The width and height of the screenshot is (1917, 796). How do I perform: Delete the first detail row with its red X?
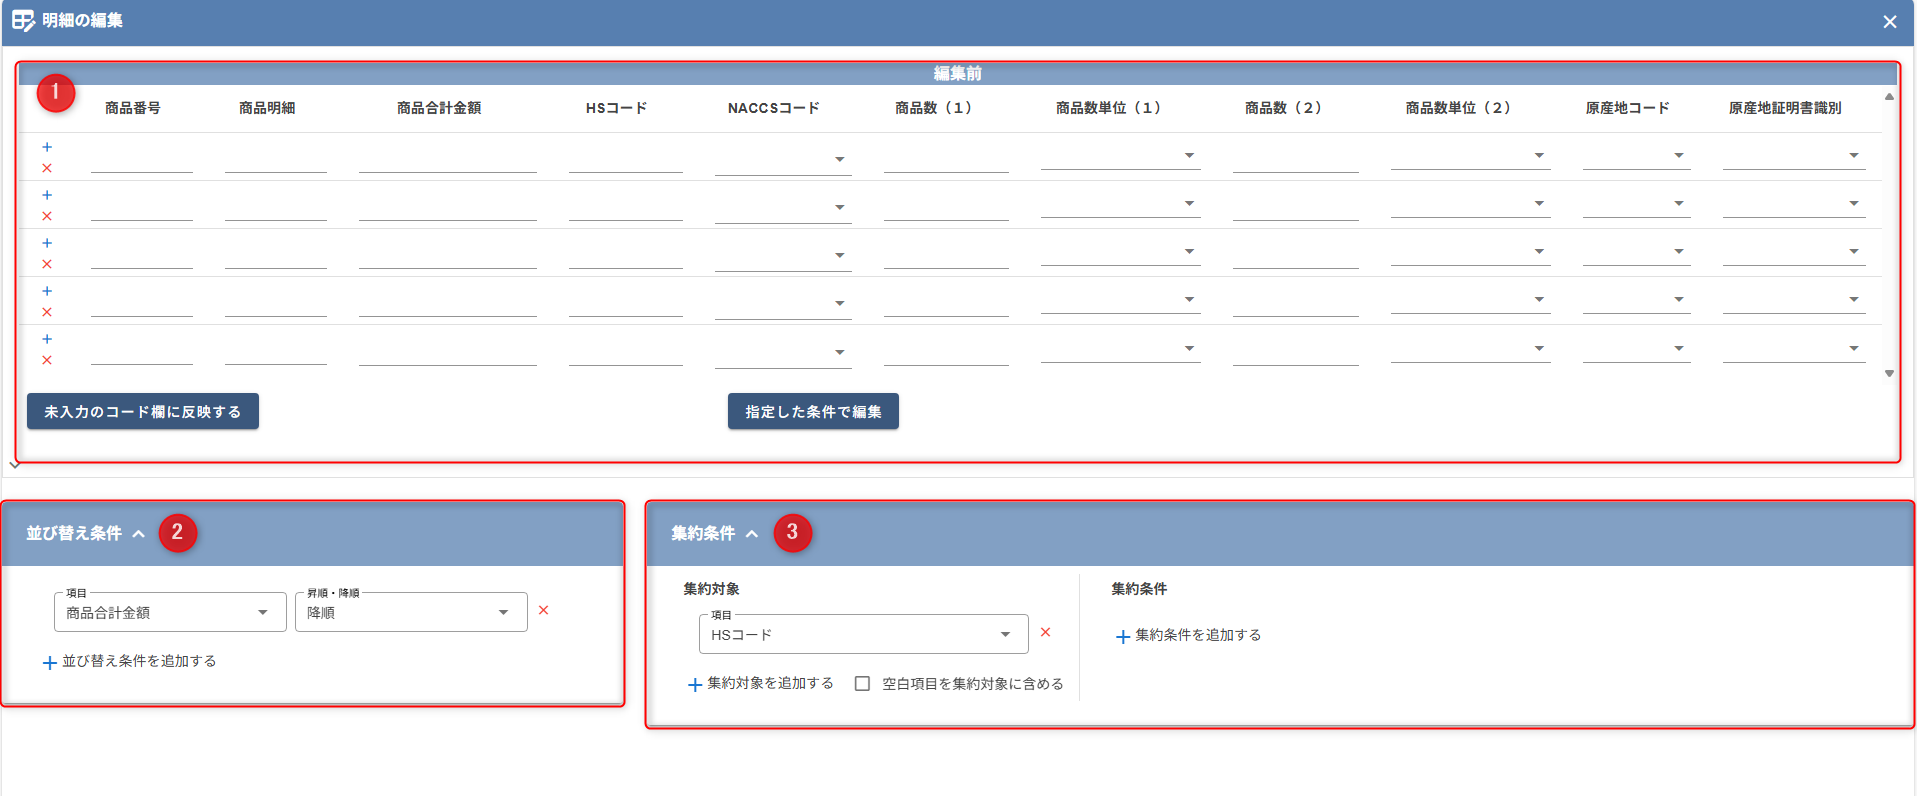pyautogui.click(x=47, y=168)
